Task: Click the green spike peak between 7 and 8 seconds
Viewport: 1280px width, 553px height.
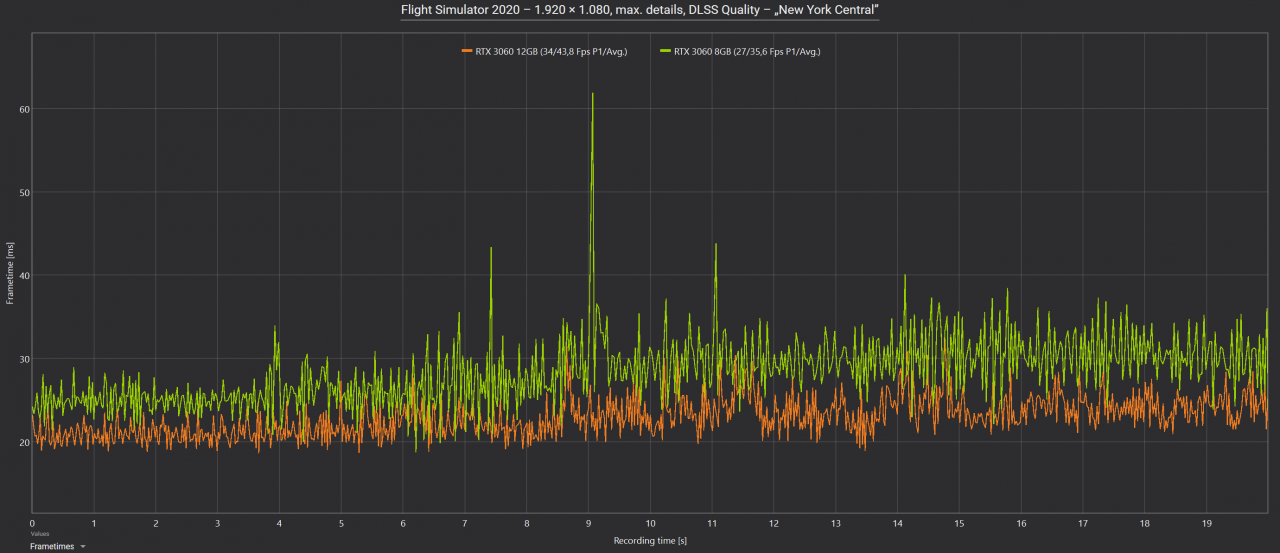Action: tap(491, 249)
